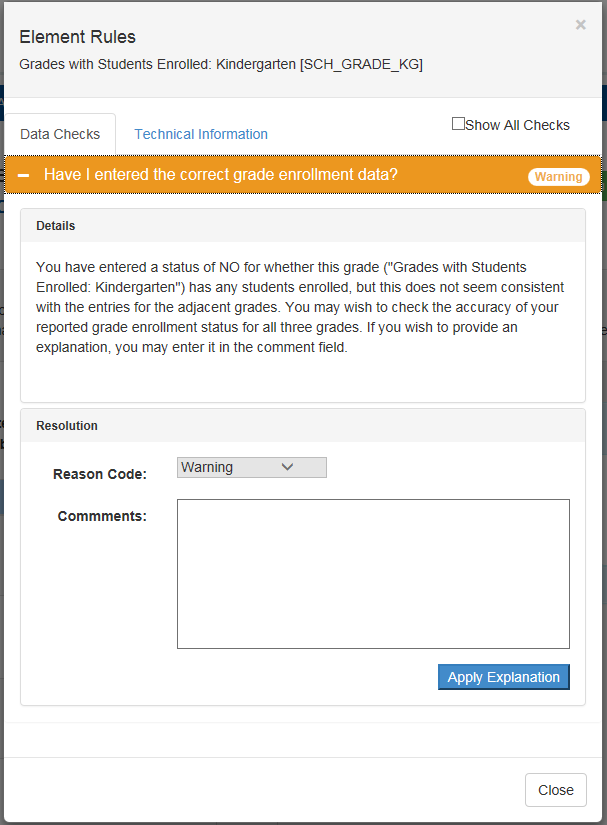Click the Resolution panel heading
Screen dimensions: 607x825
[x=67, y=426]
